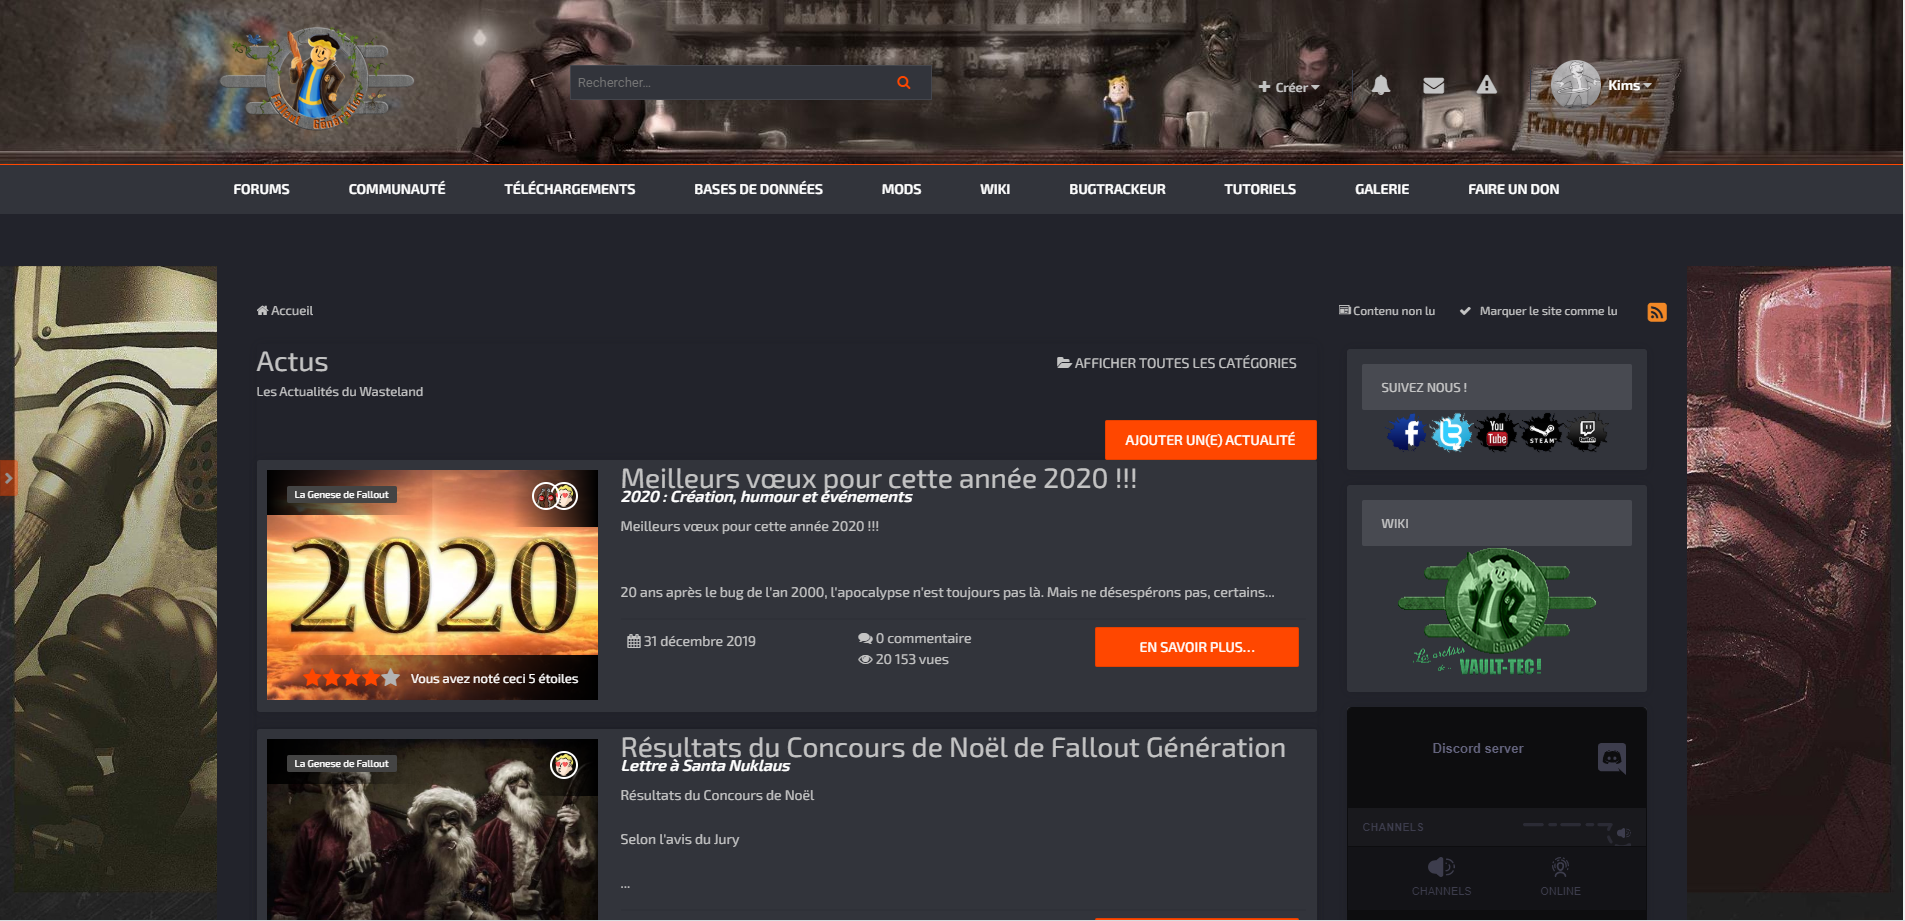Click the Vault Boy figurine in the header

pos(1118,110)
